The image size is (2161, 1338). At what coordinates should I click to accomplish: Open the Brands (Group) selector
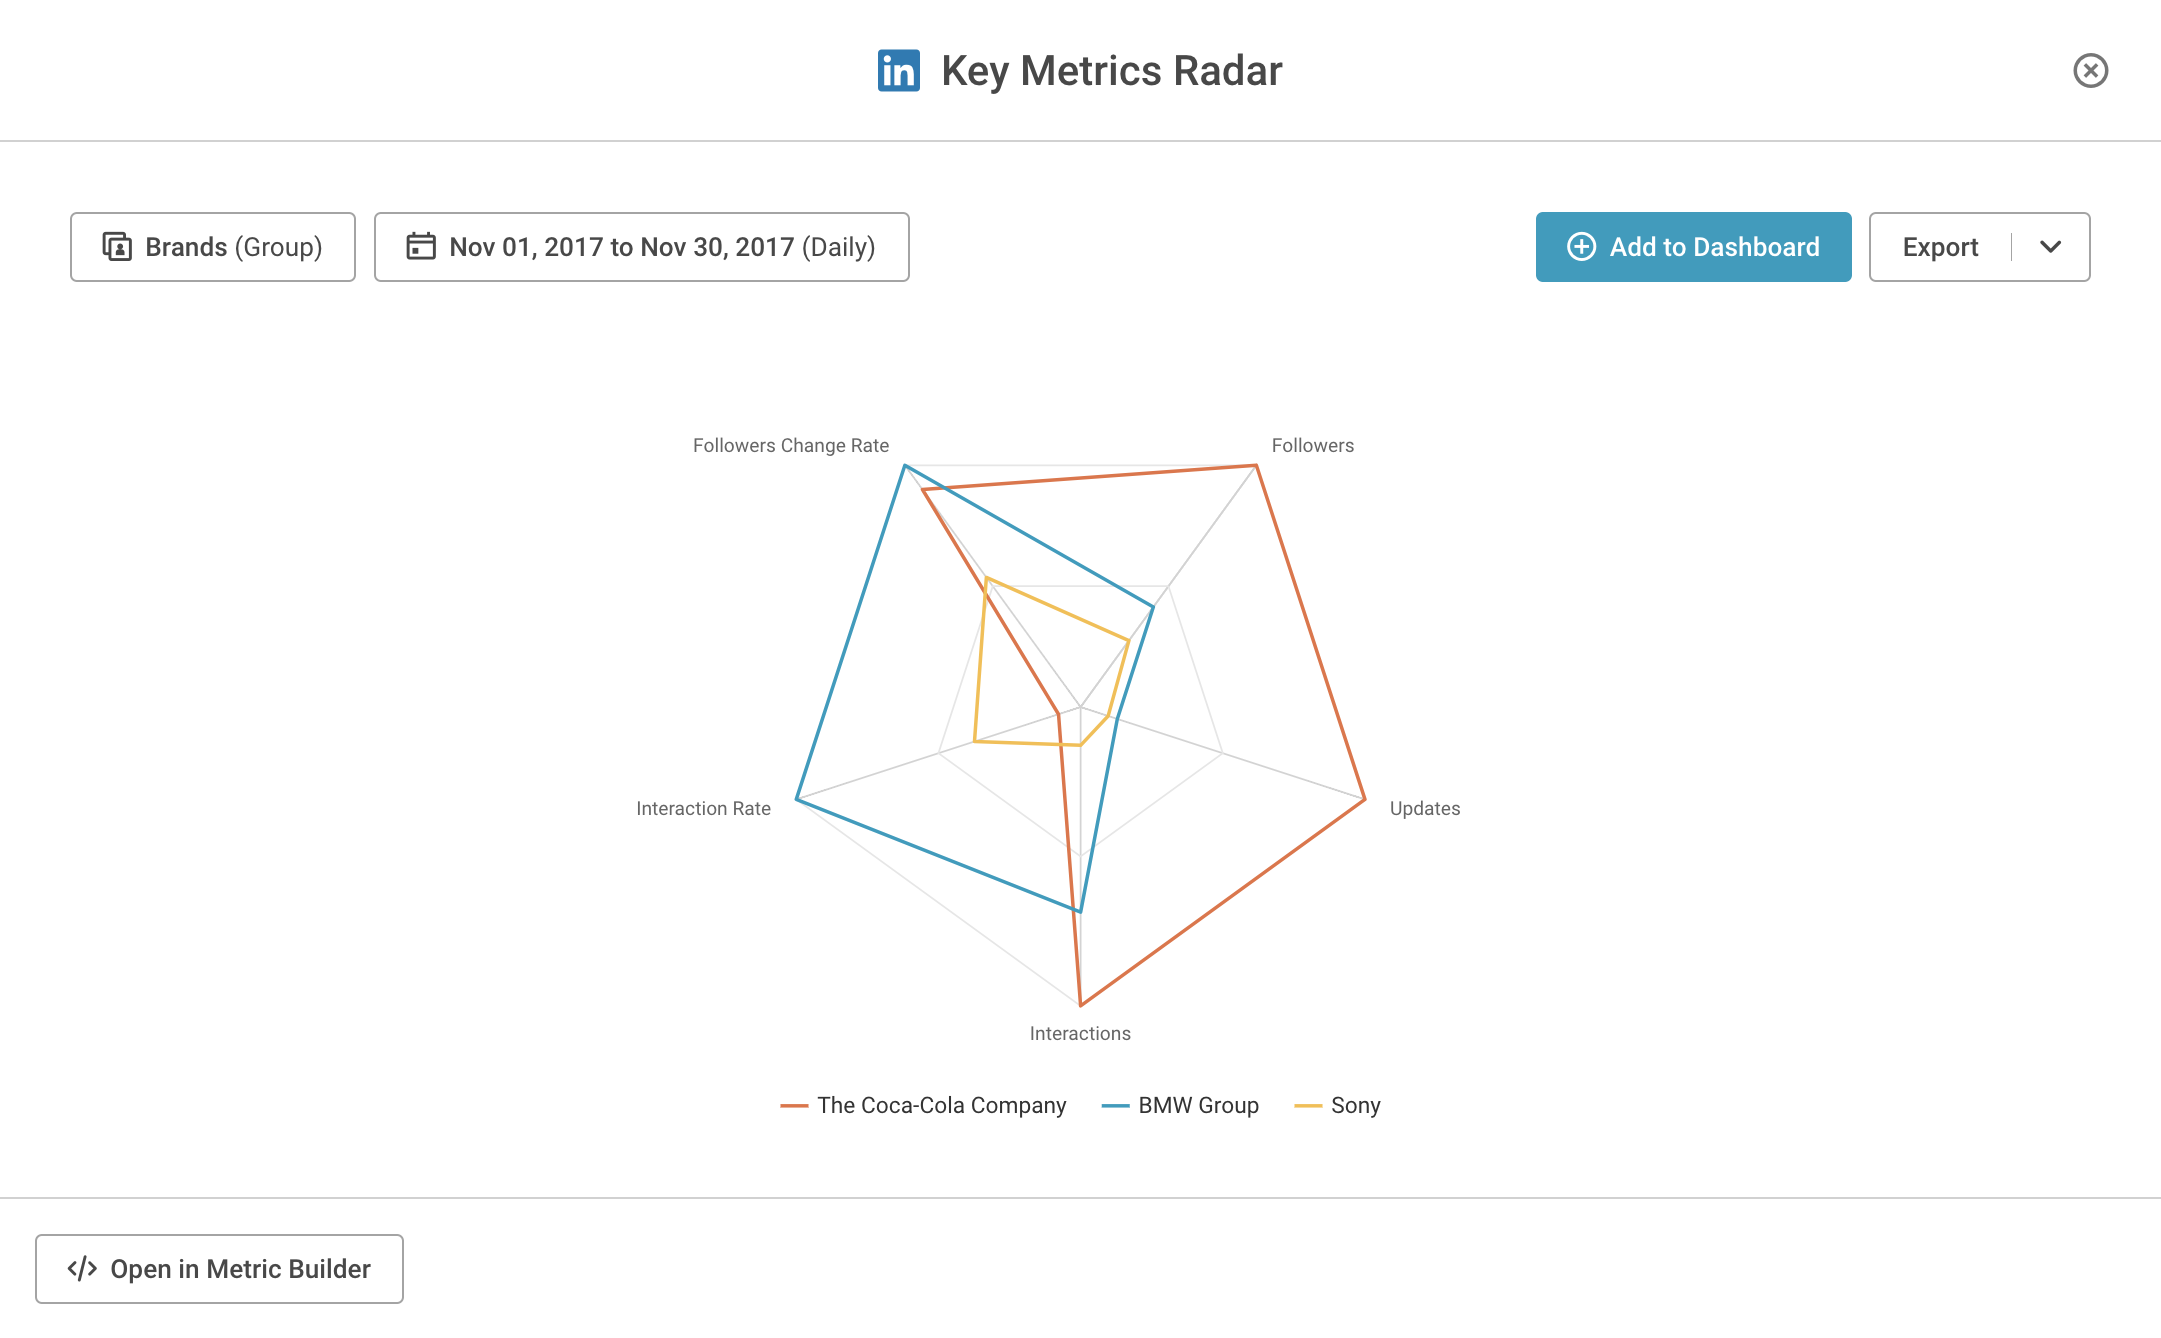coord(213,247)
